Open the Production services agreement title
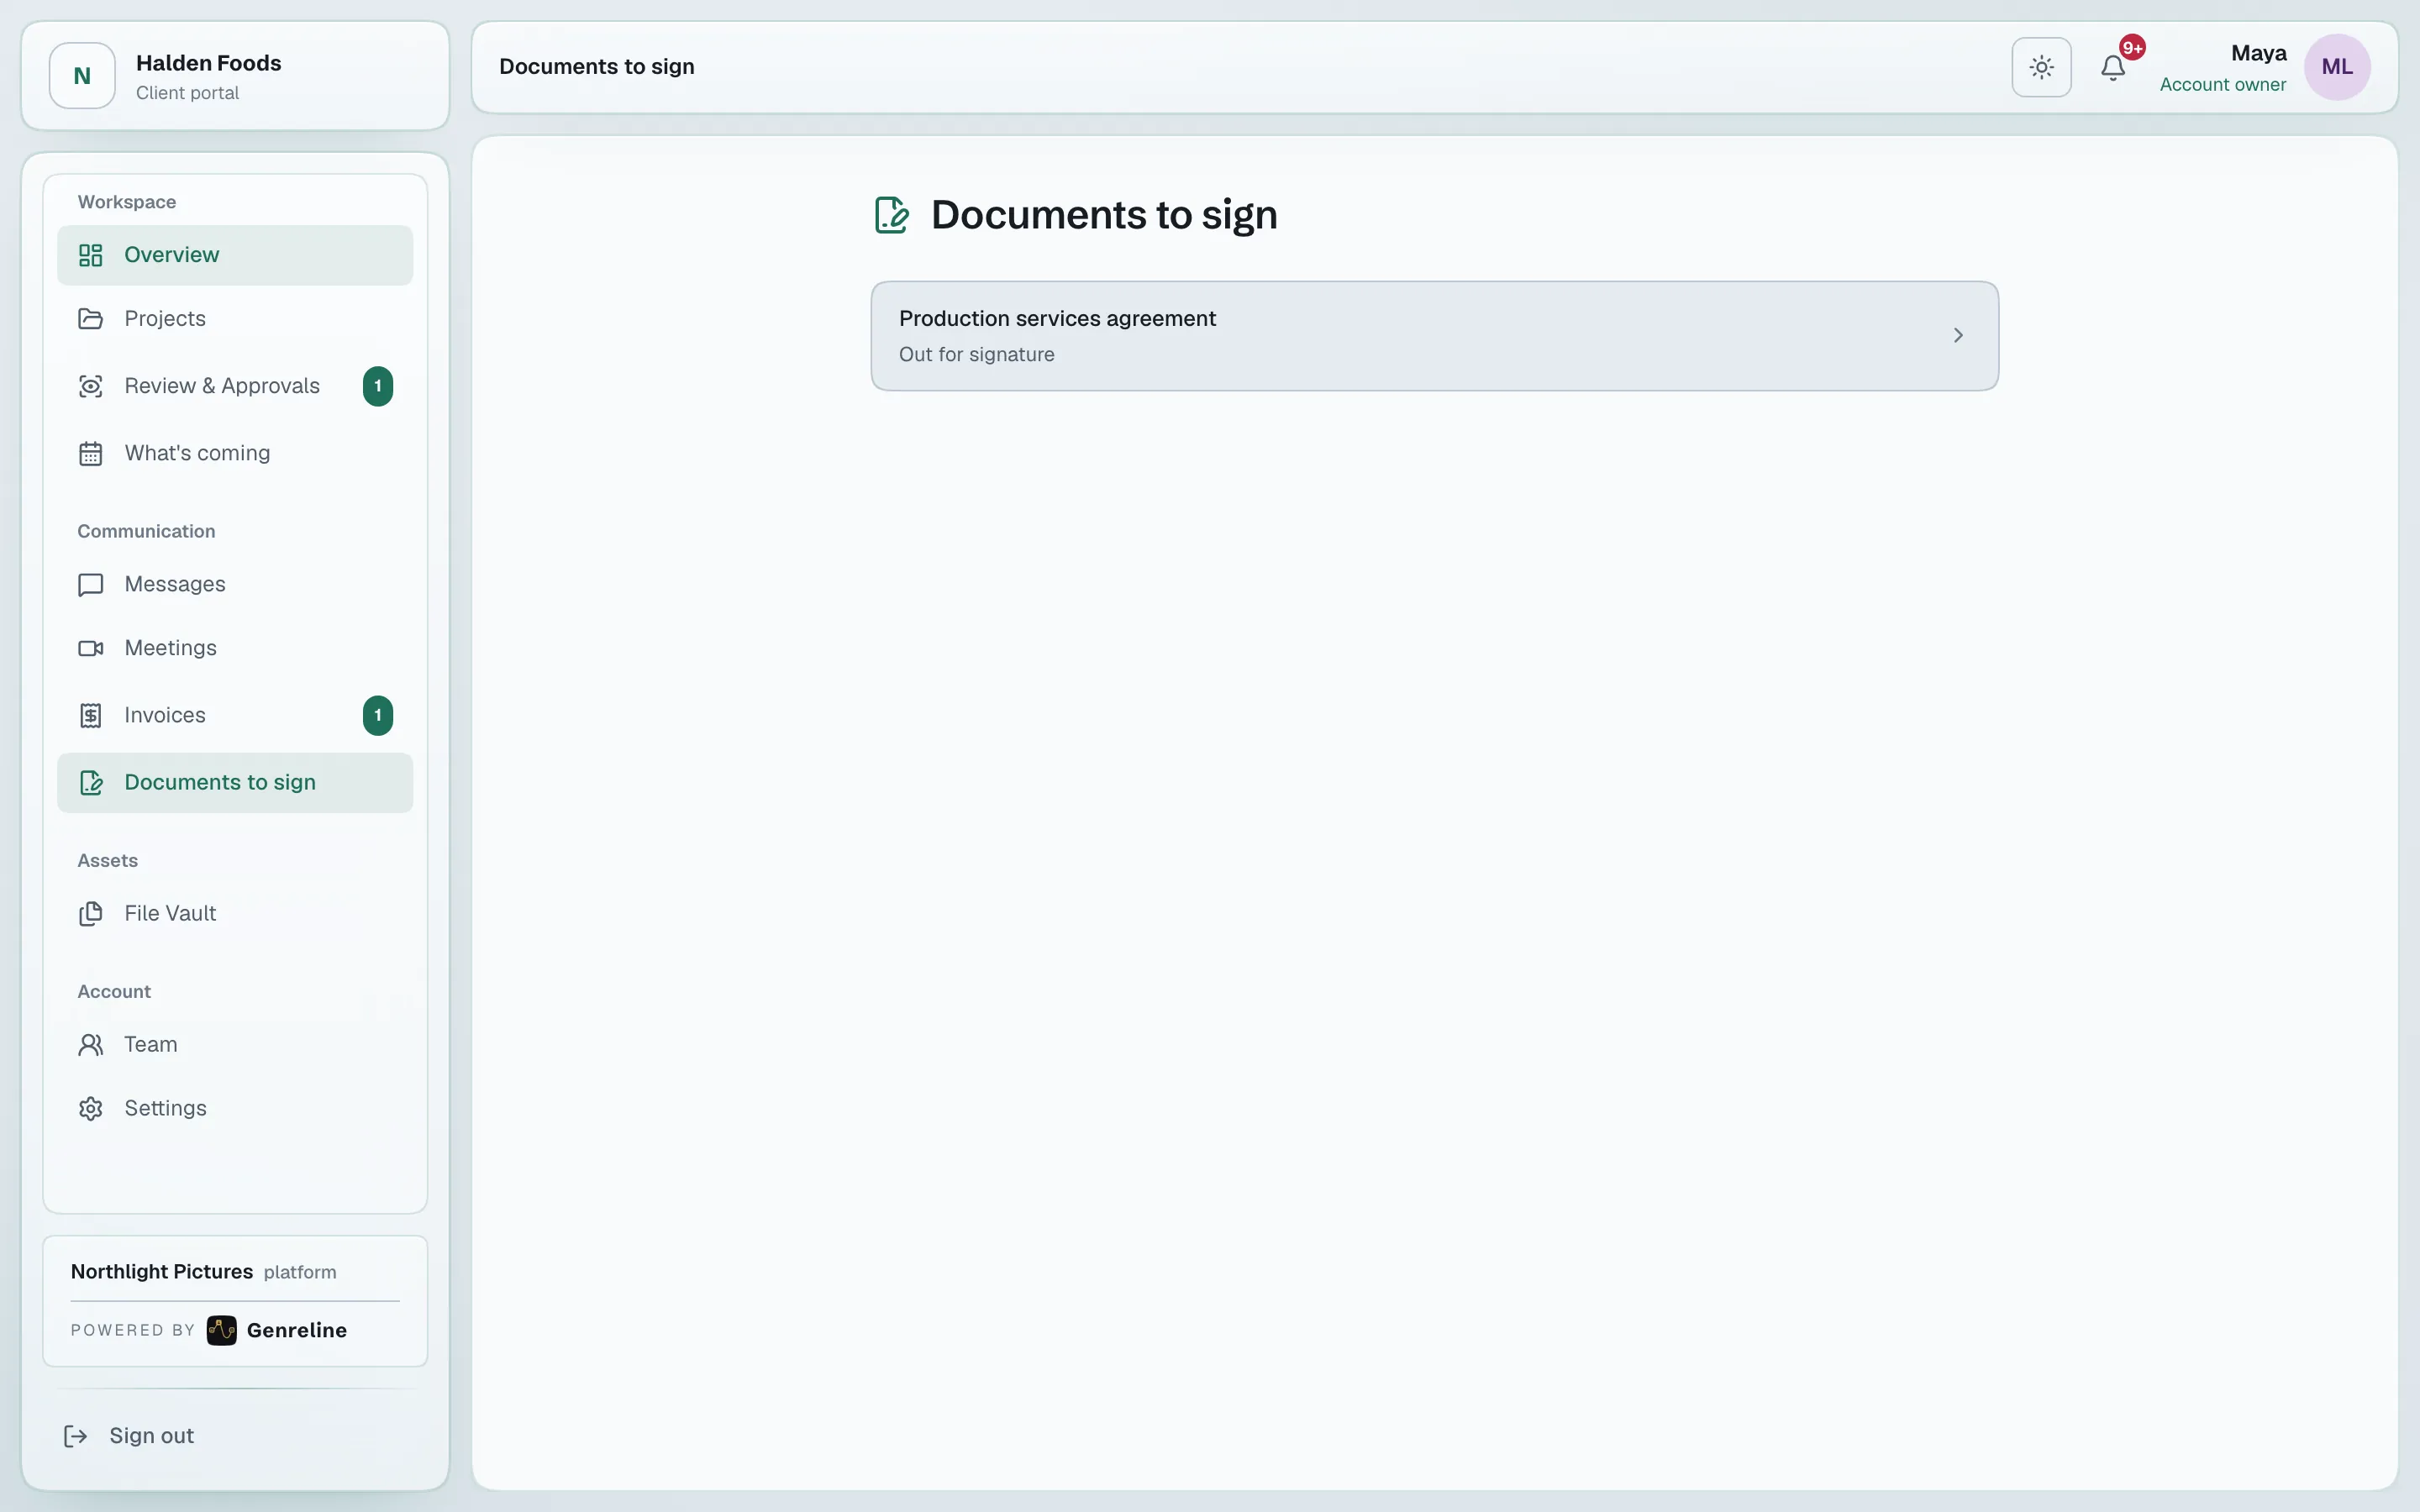 [x=1057, y=319]
